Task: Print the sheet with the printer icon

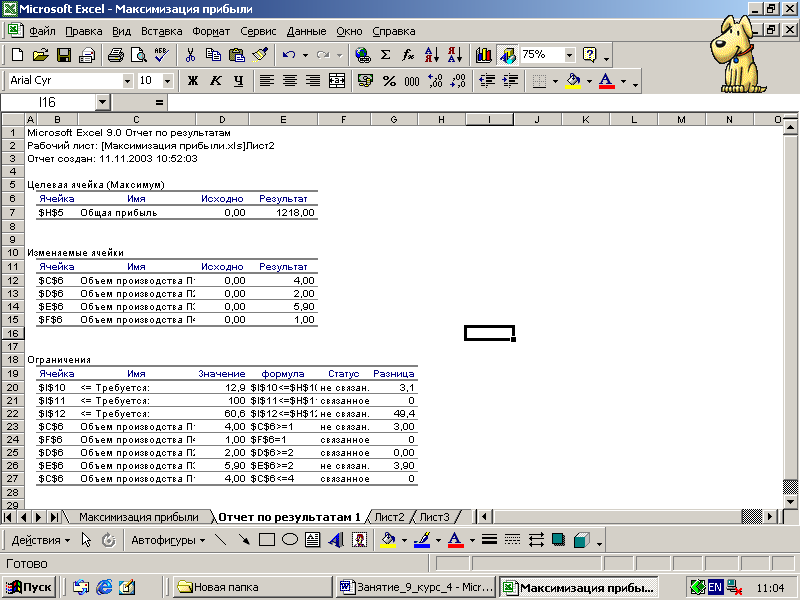Action: (x=115, y=55)
